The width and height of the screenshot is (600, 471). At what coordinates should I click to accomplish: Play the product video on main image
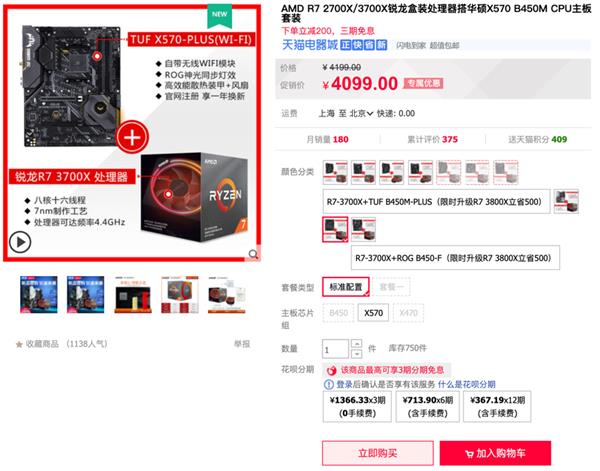20,242
